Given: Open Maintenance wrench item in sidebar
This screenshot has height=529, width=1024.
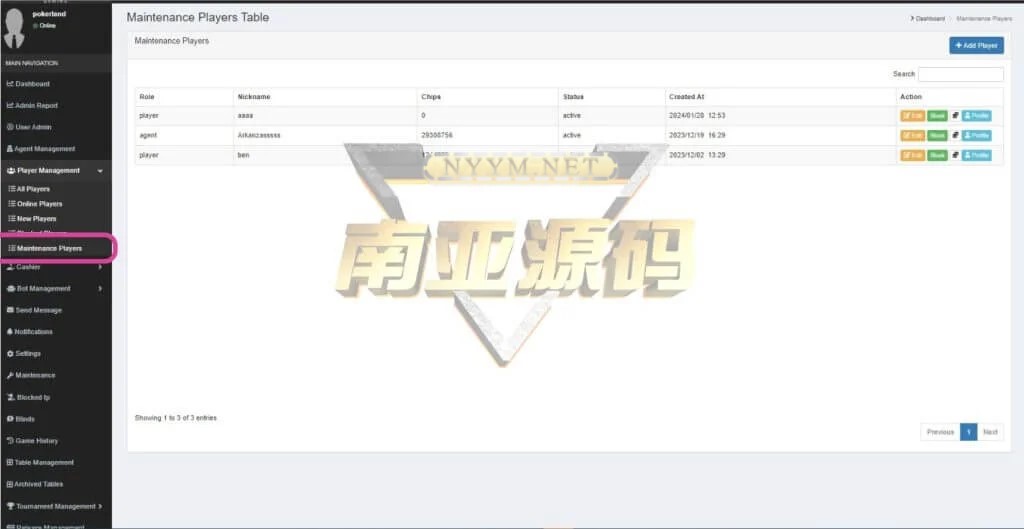Looking at the screenshot, I should tap(35, 375).
